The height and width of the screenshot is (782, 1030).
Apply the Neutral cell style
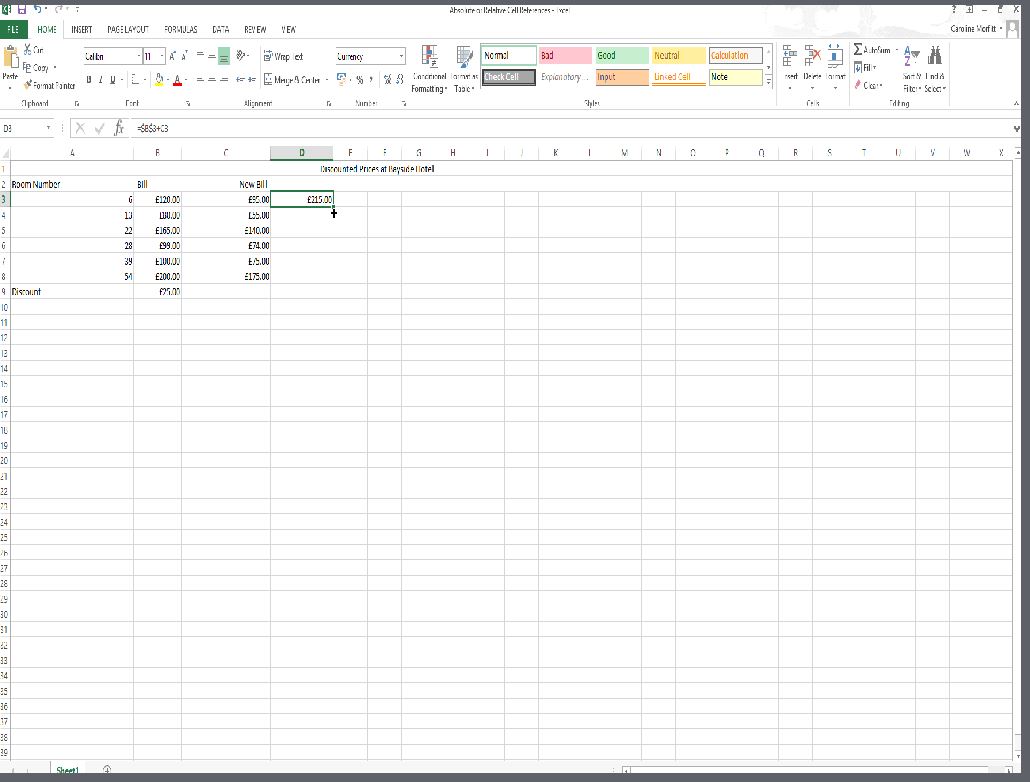[x=679, y=56]
